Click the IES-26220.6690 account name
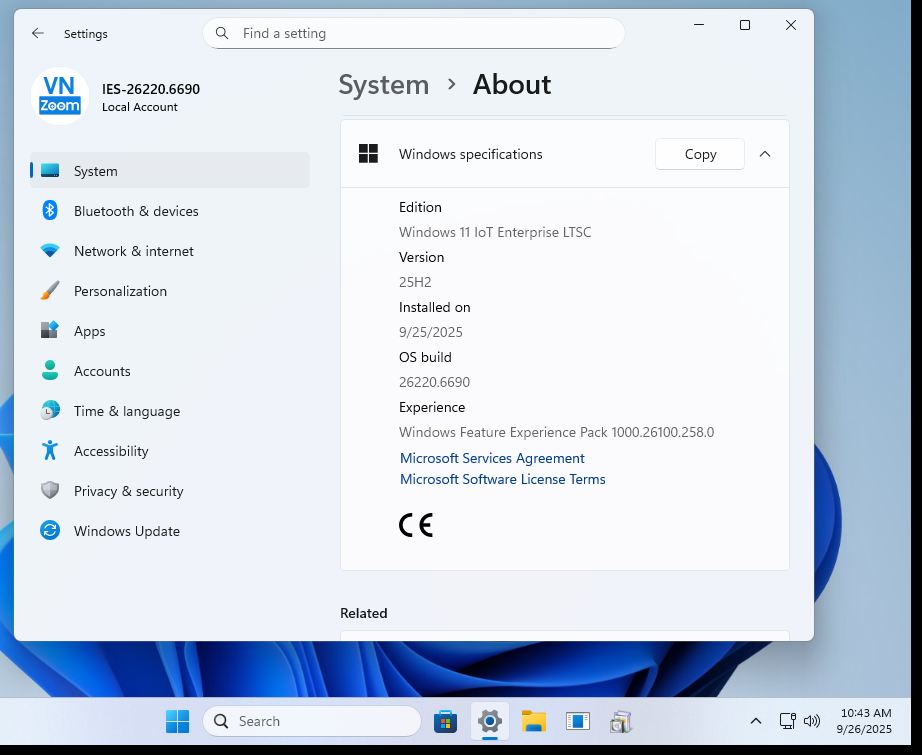Screen dimensions: 922x755 click(151, 89)
